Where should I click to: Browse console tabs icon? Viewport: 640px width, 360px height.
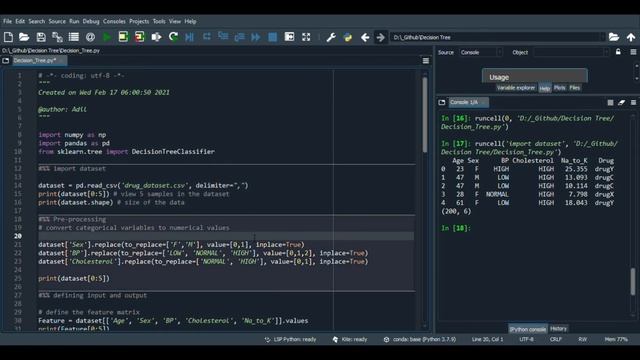[x=442, y=102]
